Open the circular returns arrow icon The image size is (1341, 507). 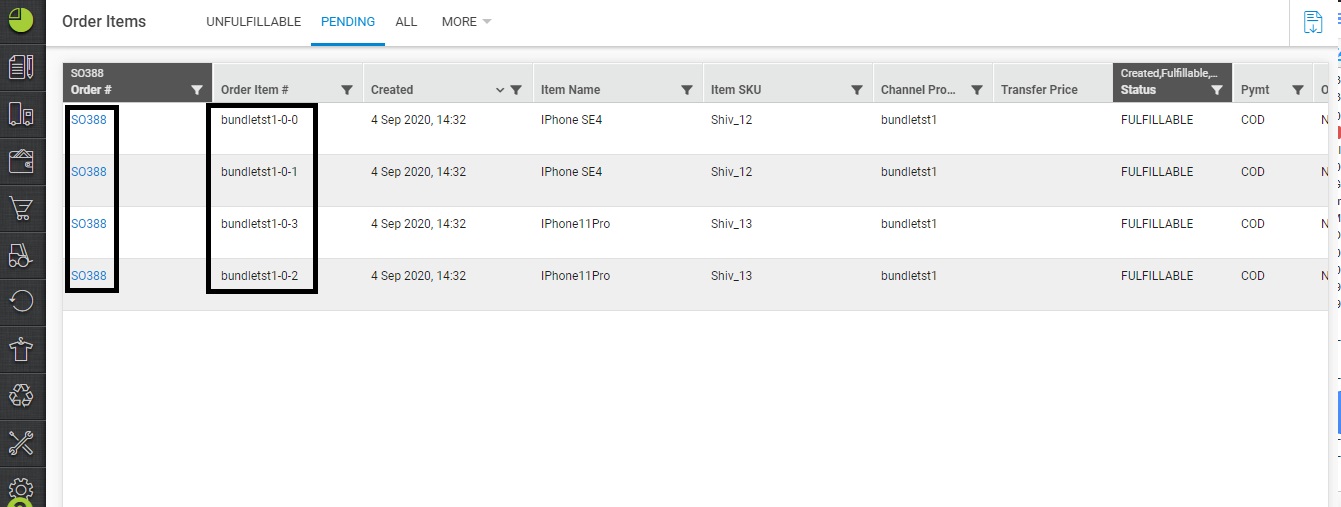pos(21,301)
